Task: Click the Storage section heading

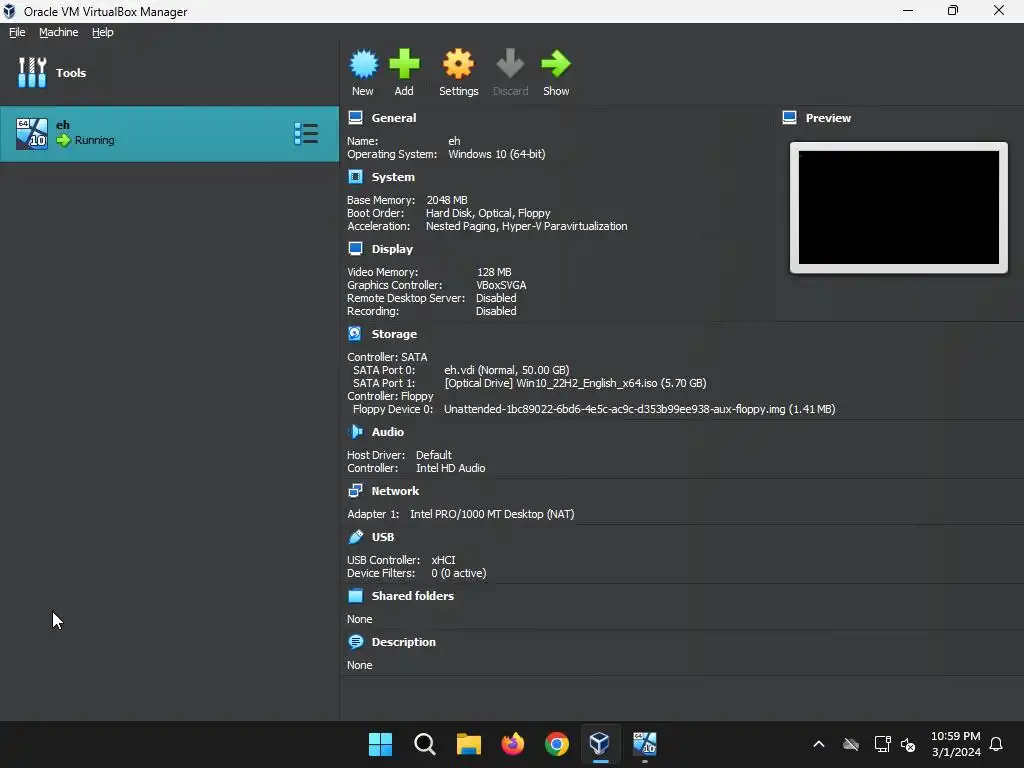Action: 394,334
